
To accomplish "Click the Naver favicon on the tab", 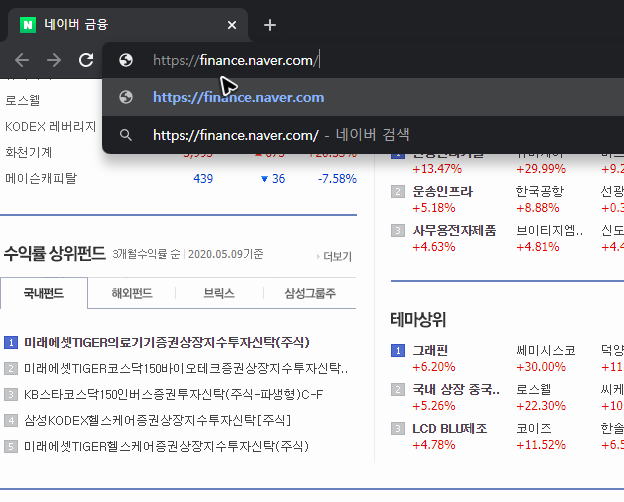I will coord(28,25).
